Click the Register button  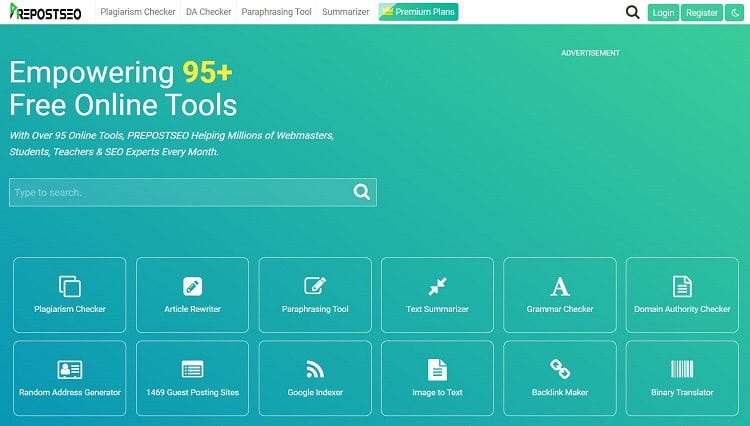(x=702, y=12)
